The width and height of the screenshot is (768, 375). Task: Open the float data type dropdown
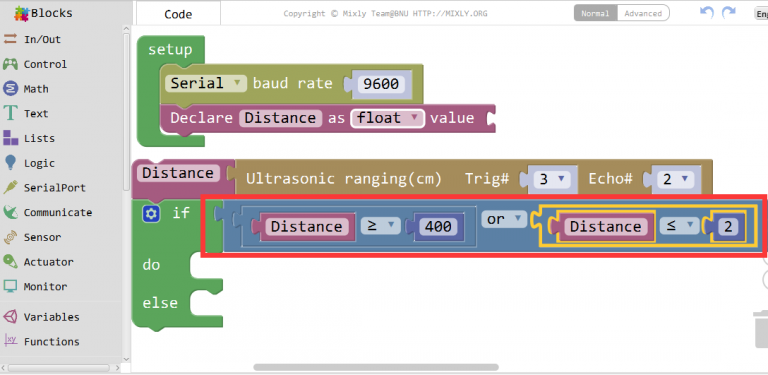point(387,118)
